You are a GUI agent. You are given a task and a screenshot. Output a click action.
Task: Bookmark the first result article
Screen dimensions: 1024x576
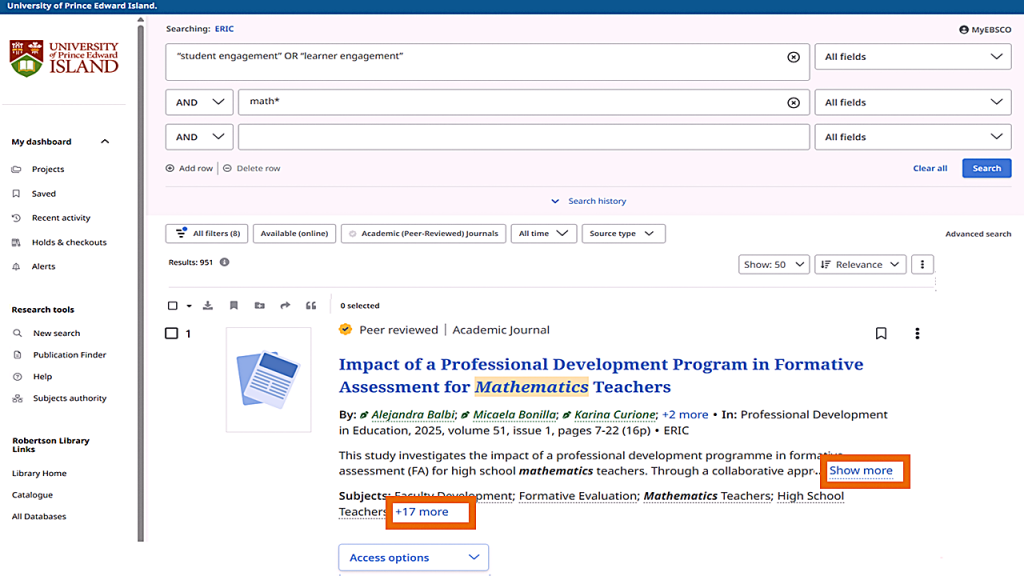click(881, 333)
